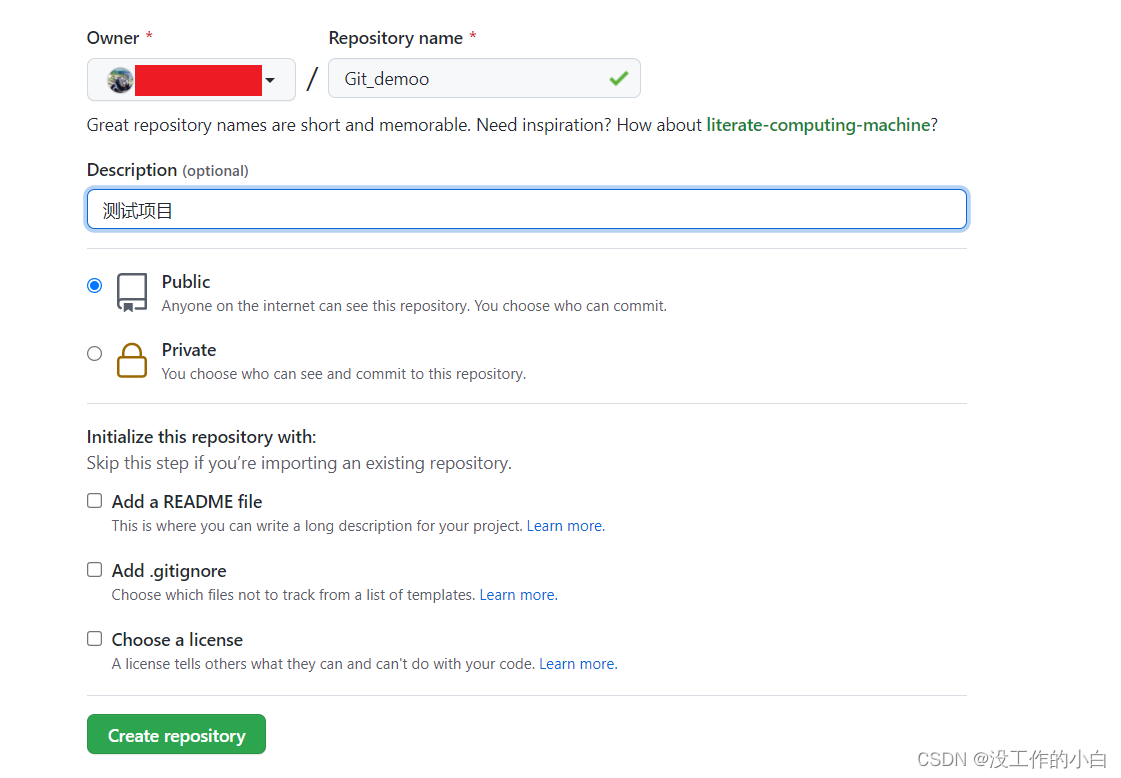1121x778 pixels.
Task: Click the Add .gitignore label
Action: click(169, 571)
